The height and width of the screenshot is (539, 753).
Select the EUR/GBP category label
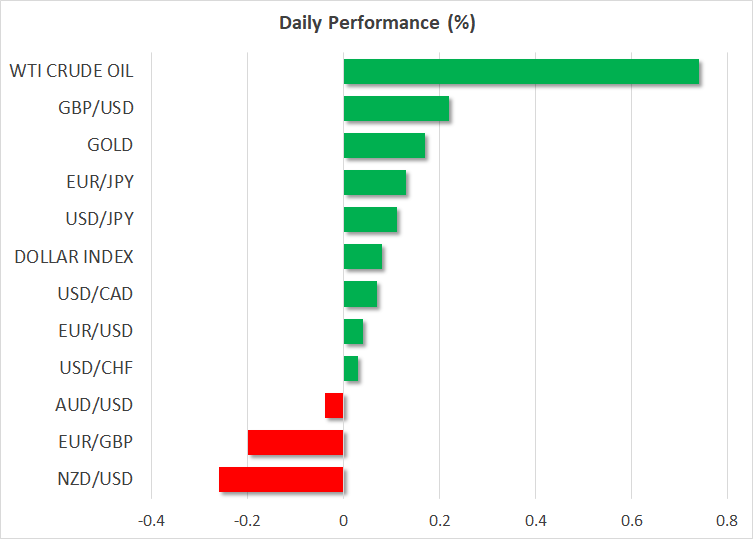click(97, 441)
